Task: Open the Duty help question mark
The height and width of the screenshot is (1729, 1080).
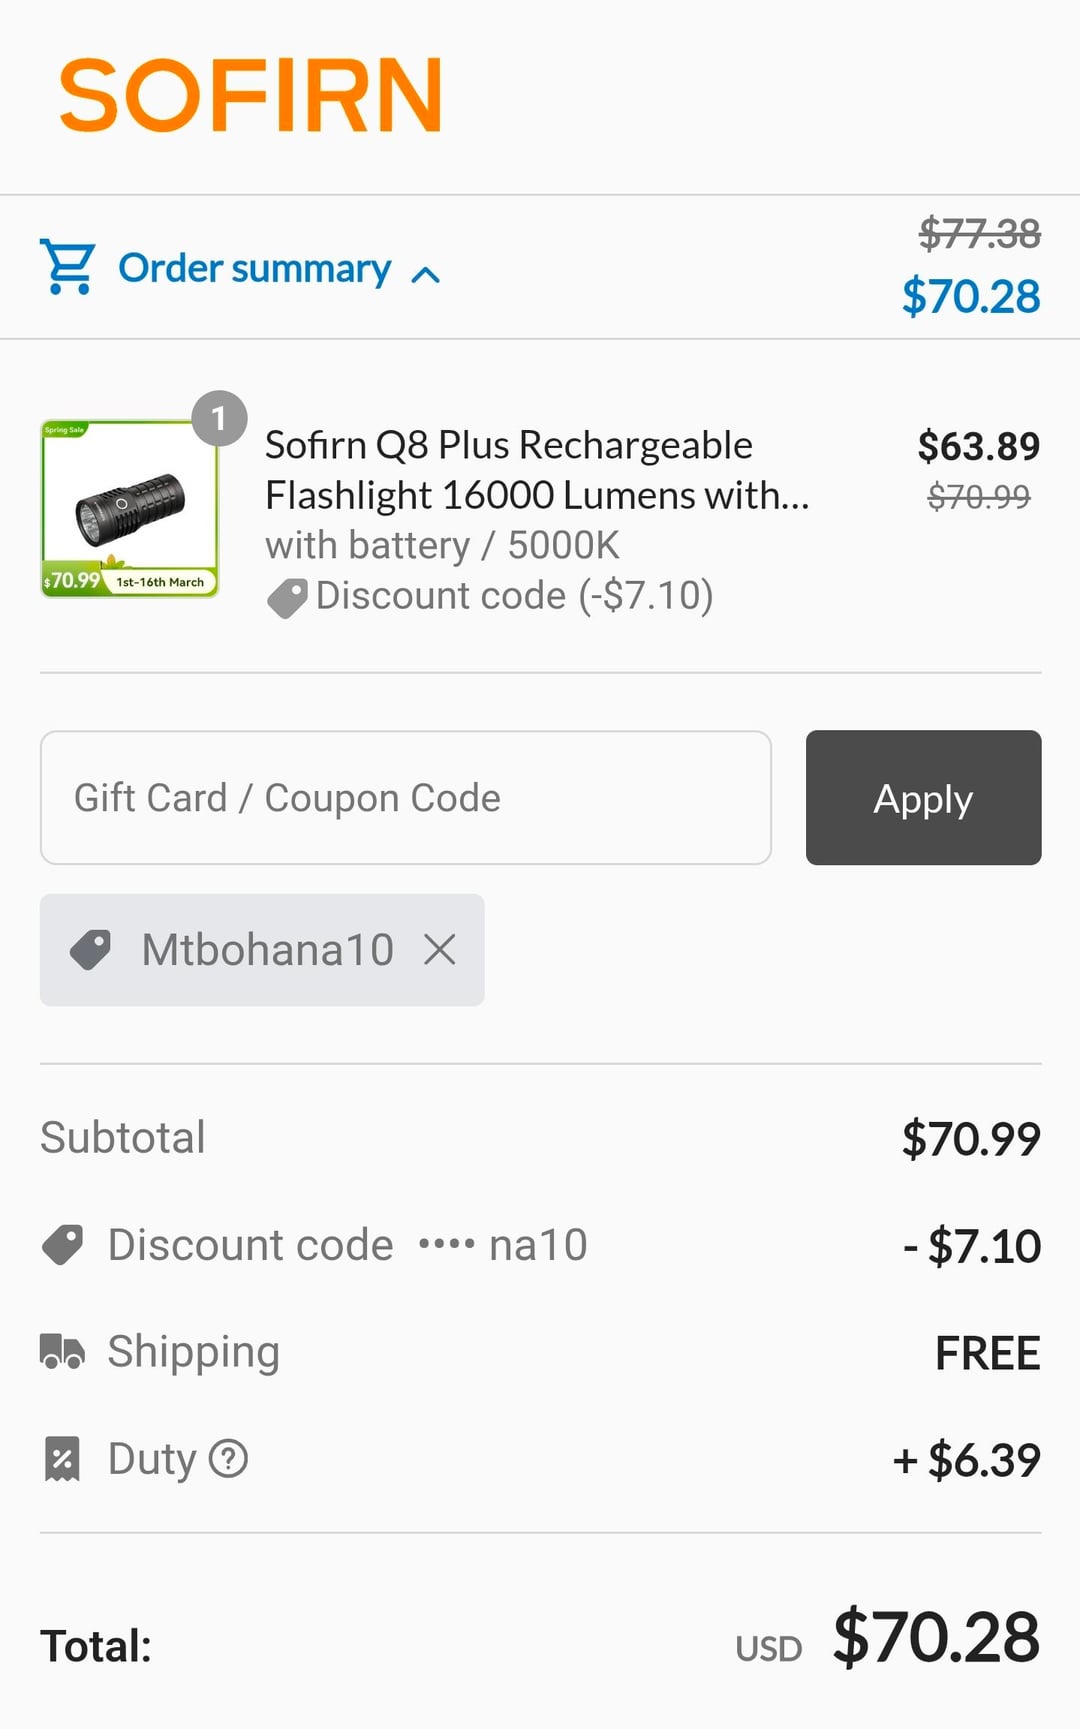Action: click(x=228, y=1459)
